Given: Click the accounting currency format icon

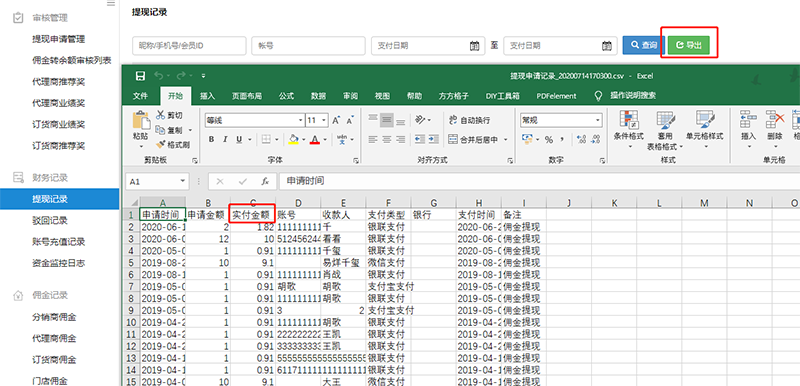Looking at the screenshot, I should [x=527, y=139].
